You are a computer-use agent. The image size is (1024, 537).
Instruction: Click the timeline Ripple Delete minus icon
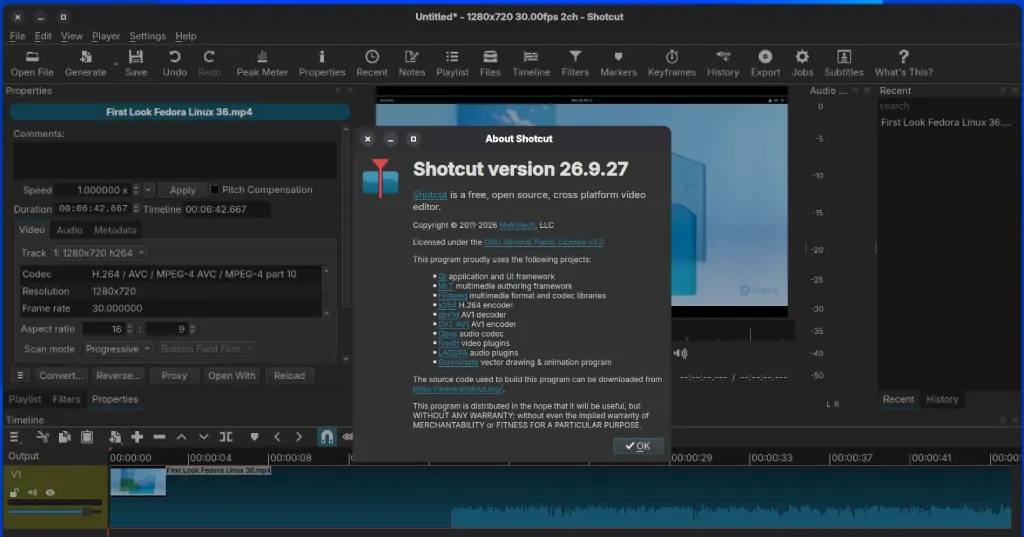pos(159,437)
